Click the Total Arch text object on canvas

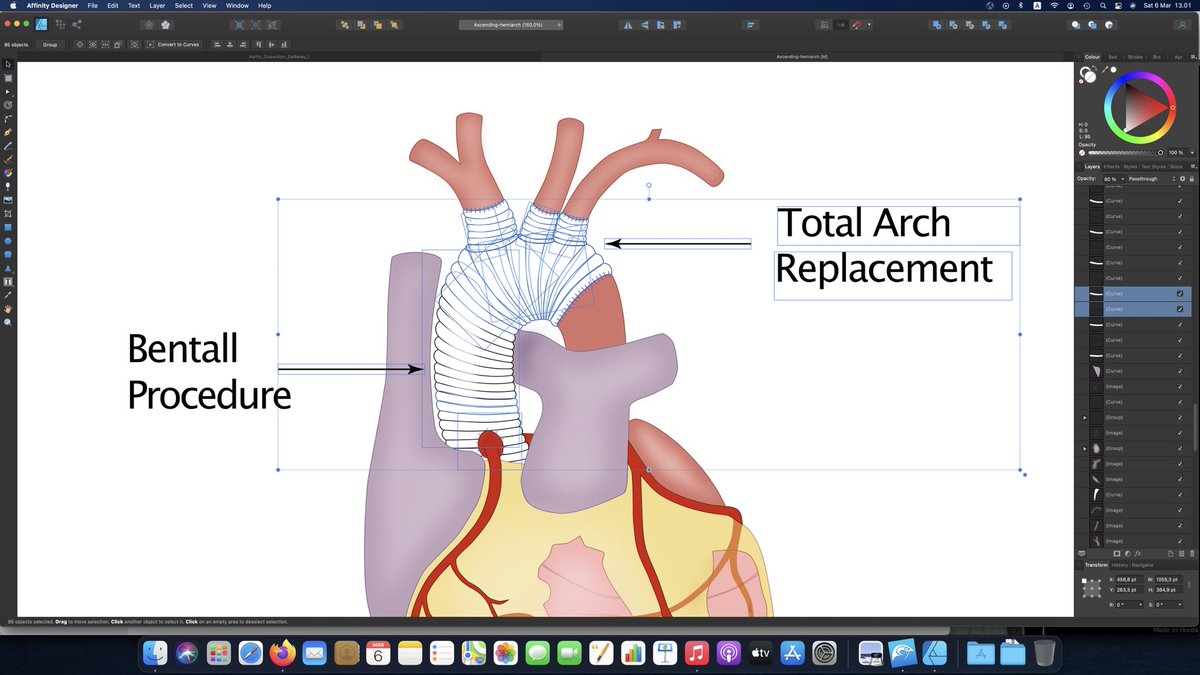(x=864, y=223)
